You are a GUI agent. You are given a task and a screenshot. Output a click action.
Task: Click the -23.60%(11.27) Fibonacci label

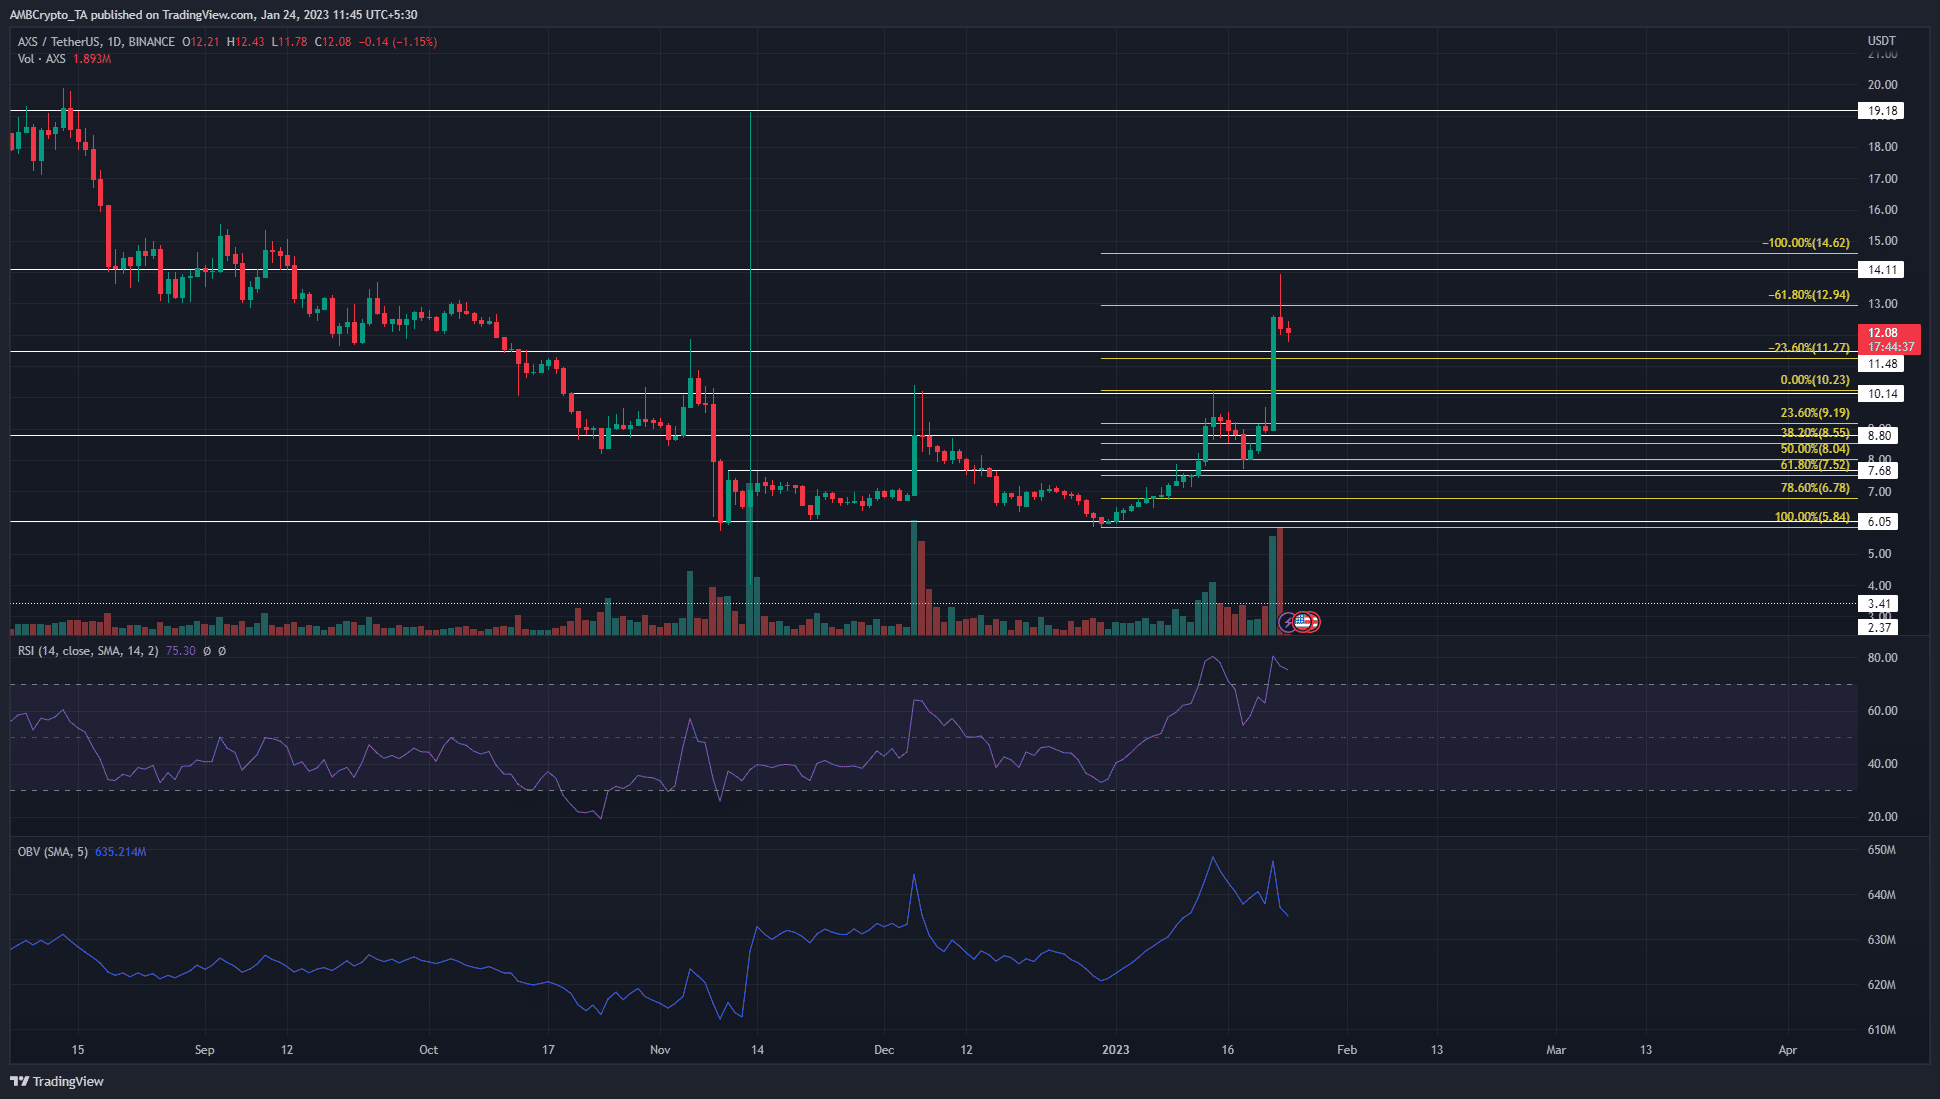pos(1809,348)
